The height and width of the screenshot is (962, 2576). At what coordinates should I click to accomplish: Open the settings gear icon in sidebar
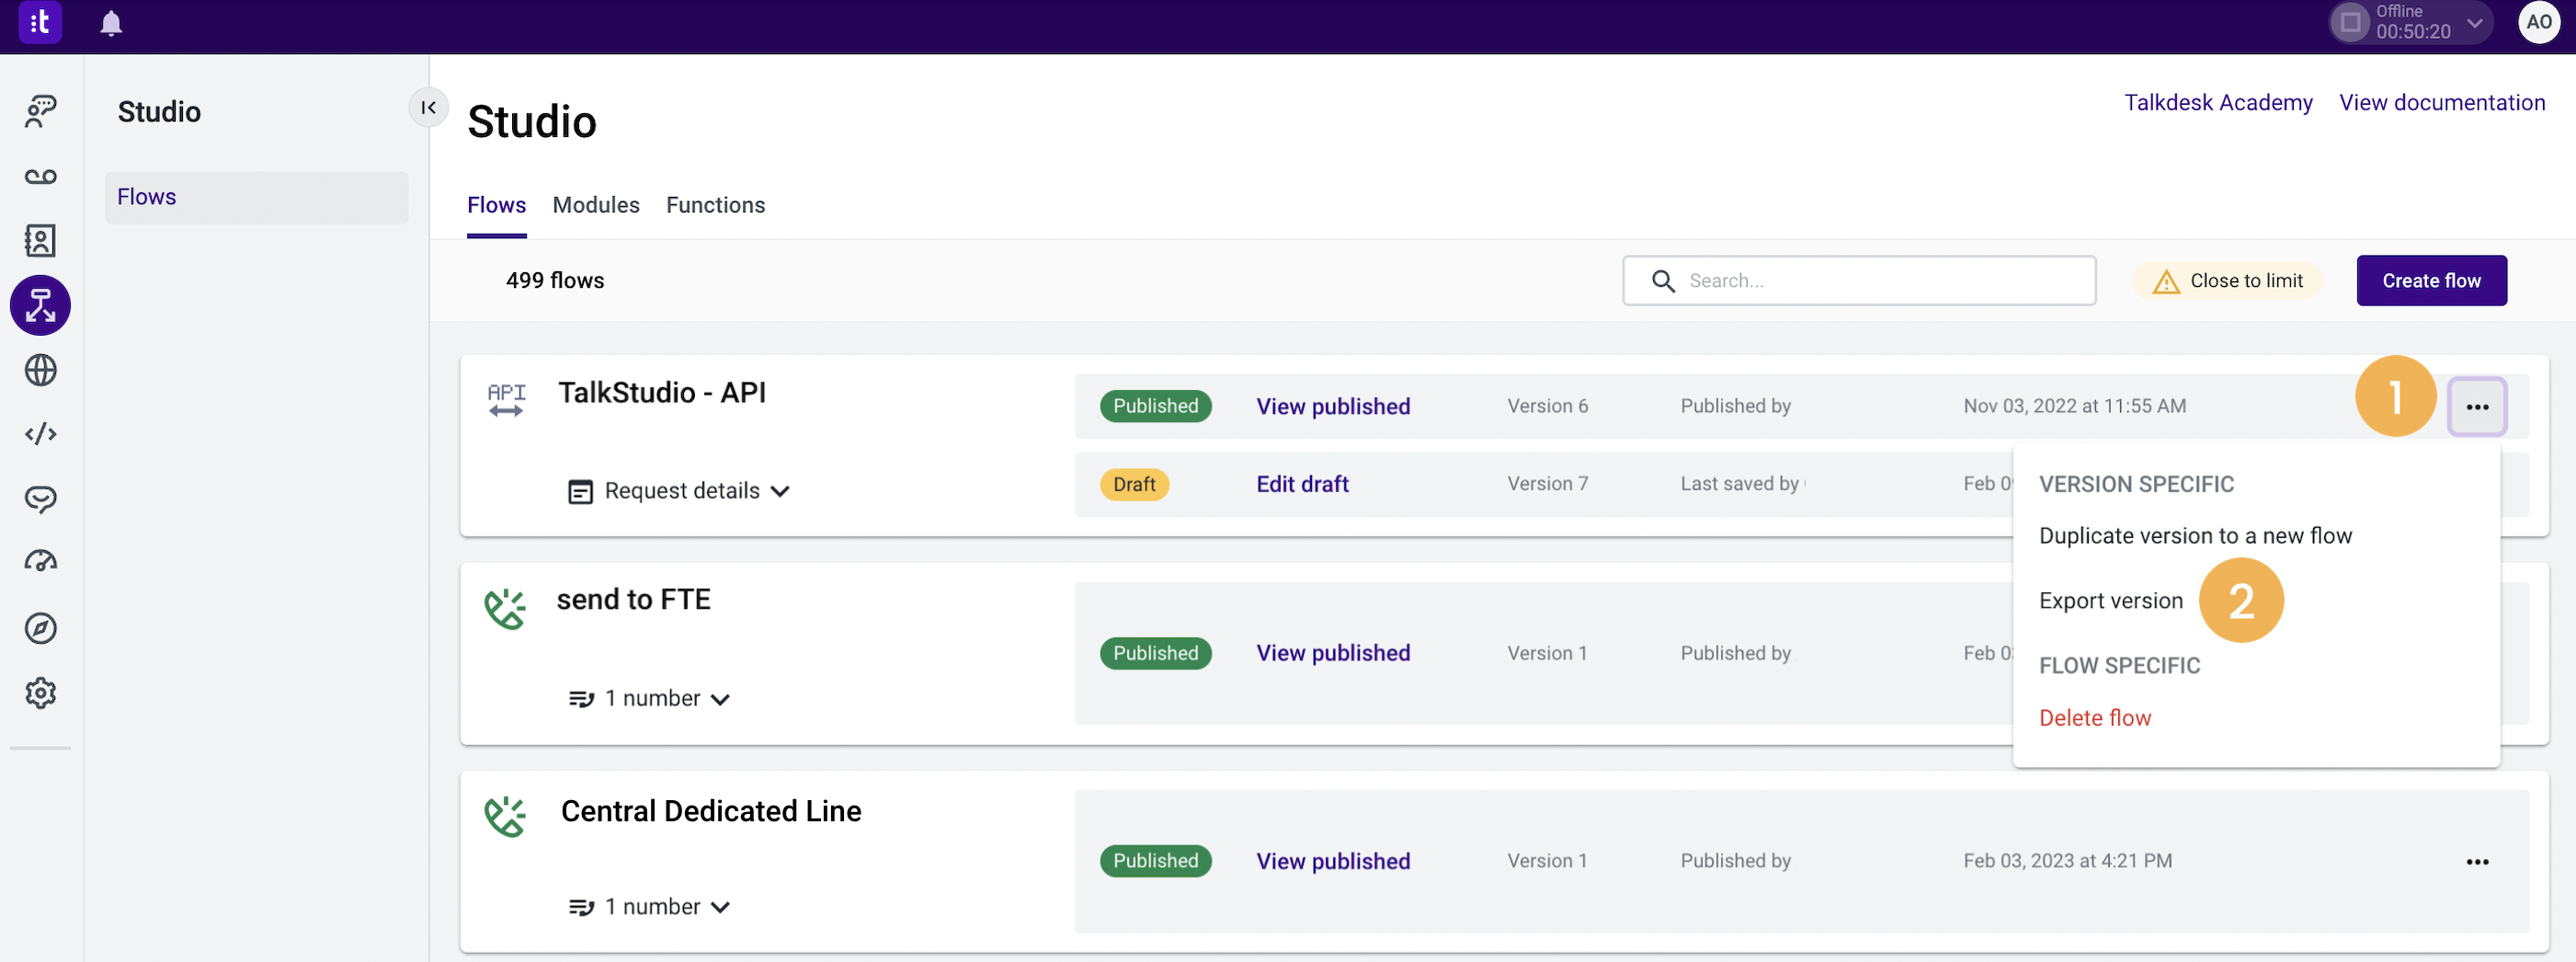pyautogui.click(x=40, y=692)
